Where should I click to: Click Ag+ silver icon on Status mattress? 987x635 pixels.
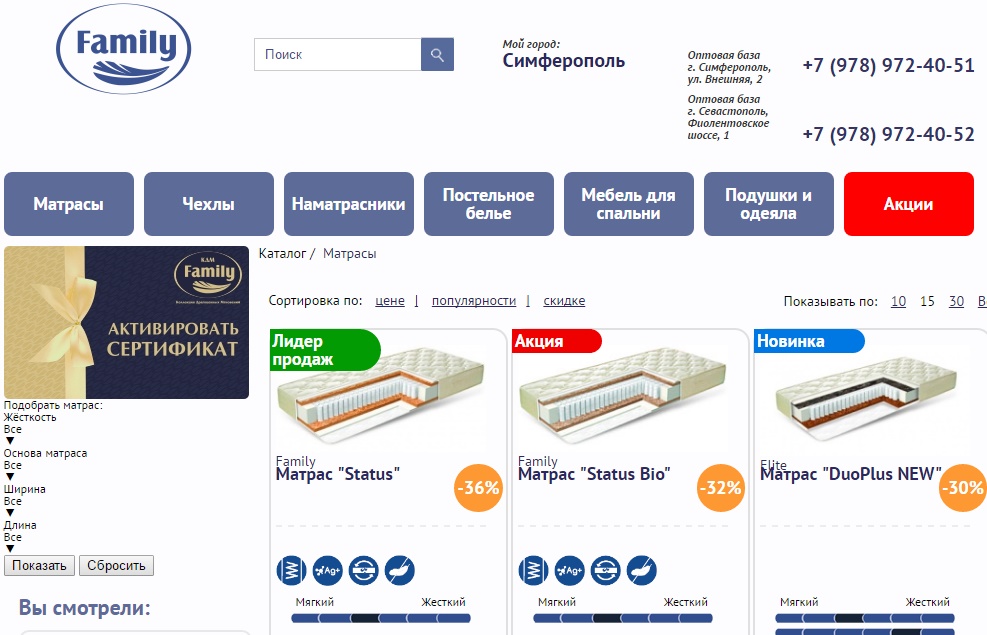pyautogui.click(x=327, y=571)
